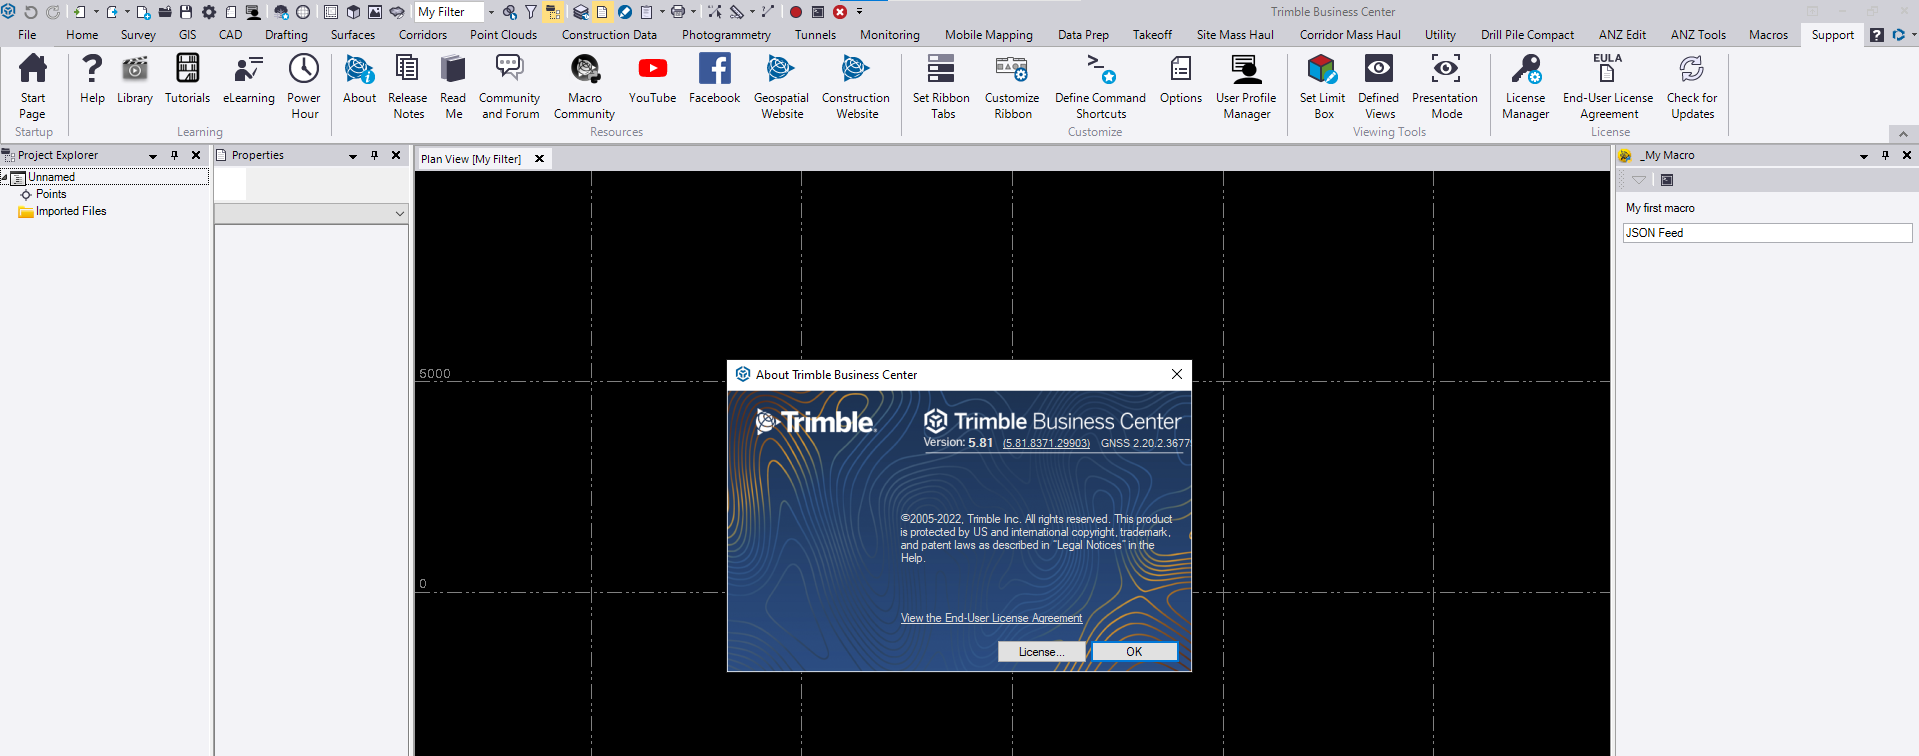1919x756 pixels.
Task: Click the ribbon help question mark icon
Action: coord(1876,35)
